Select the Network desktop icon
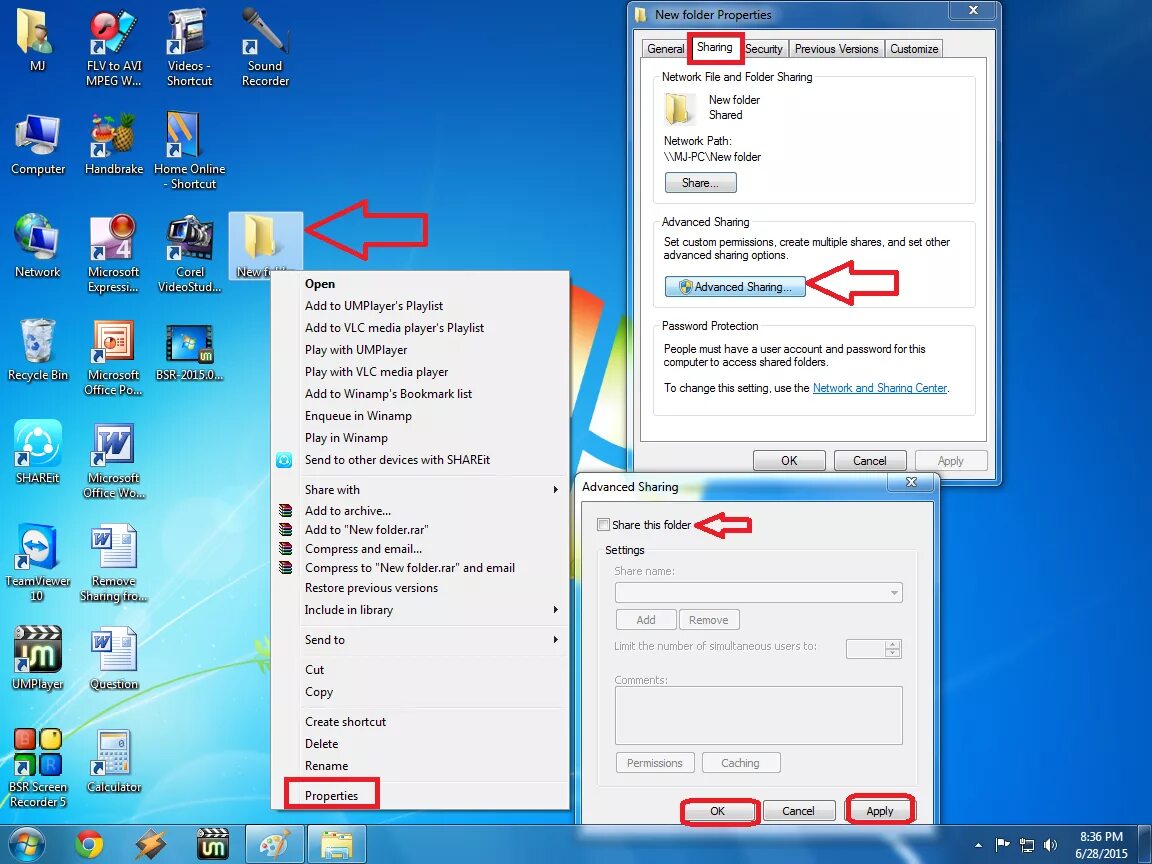 pos(37,247)
